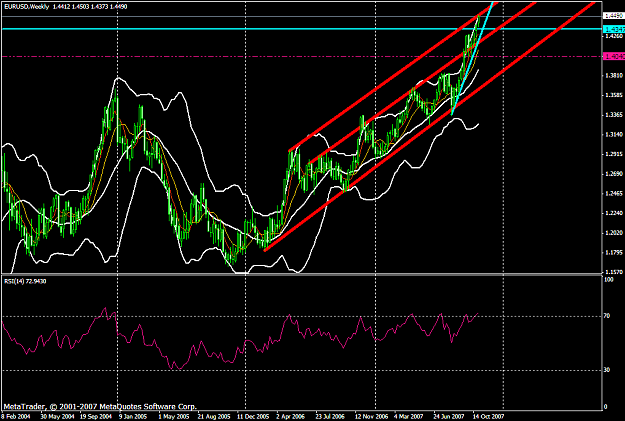625x421 pixels.
Task: Click the 1.2915 price scale value
Action: point(614,154)
